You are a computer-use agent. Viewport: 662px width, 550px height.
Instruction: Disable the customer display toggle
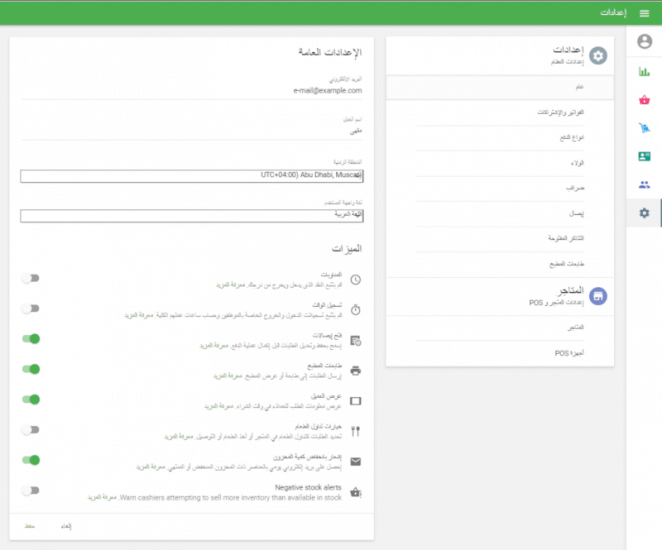31,399
